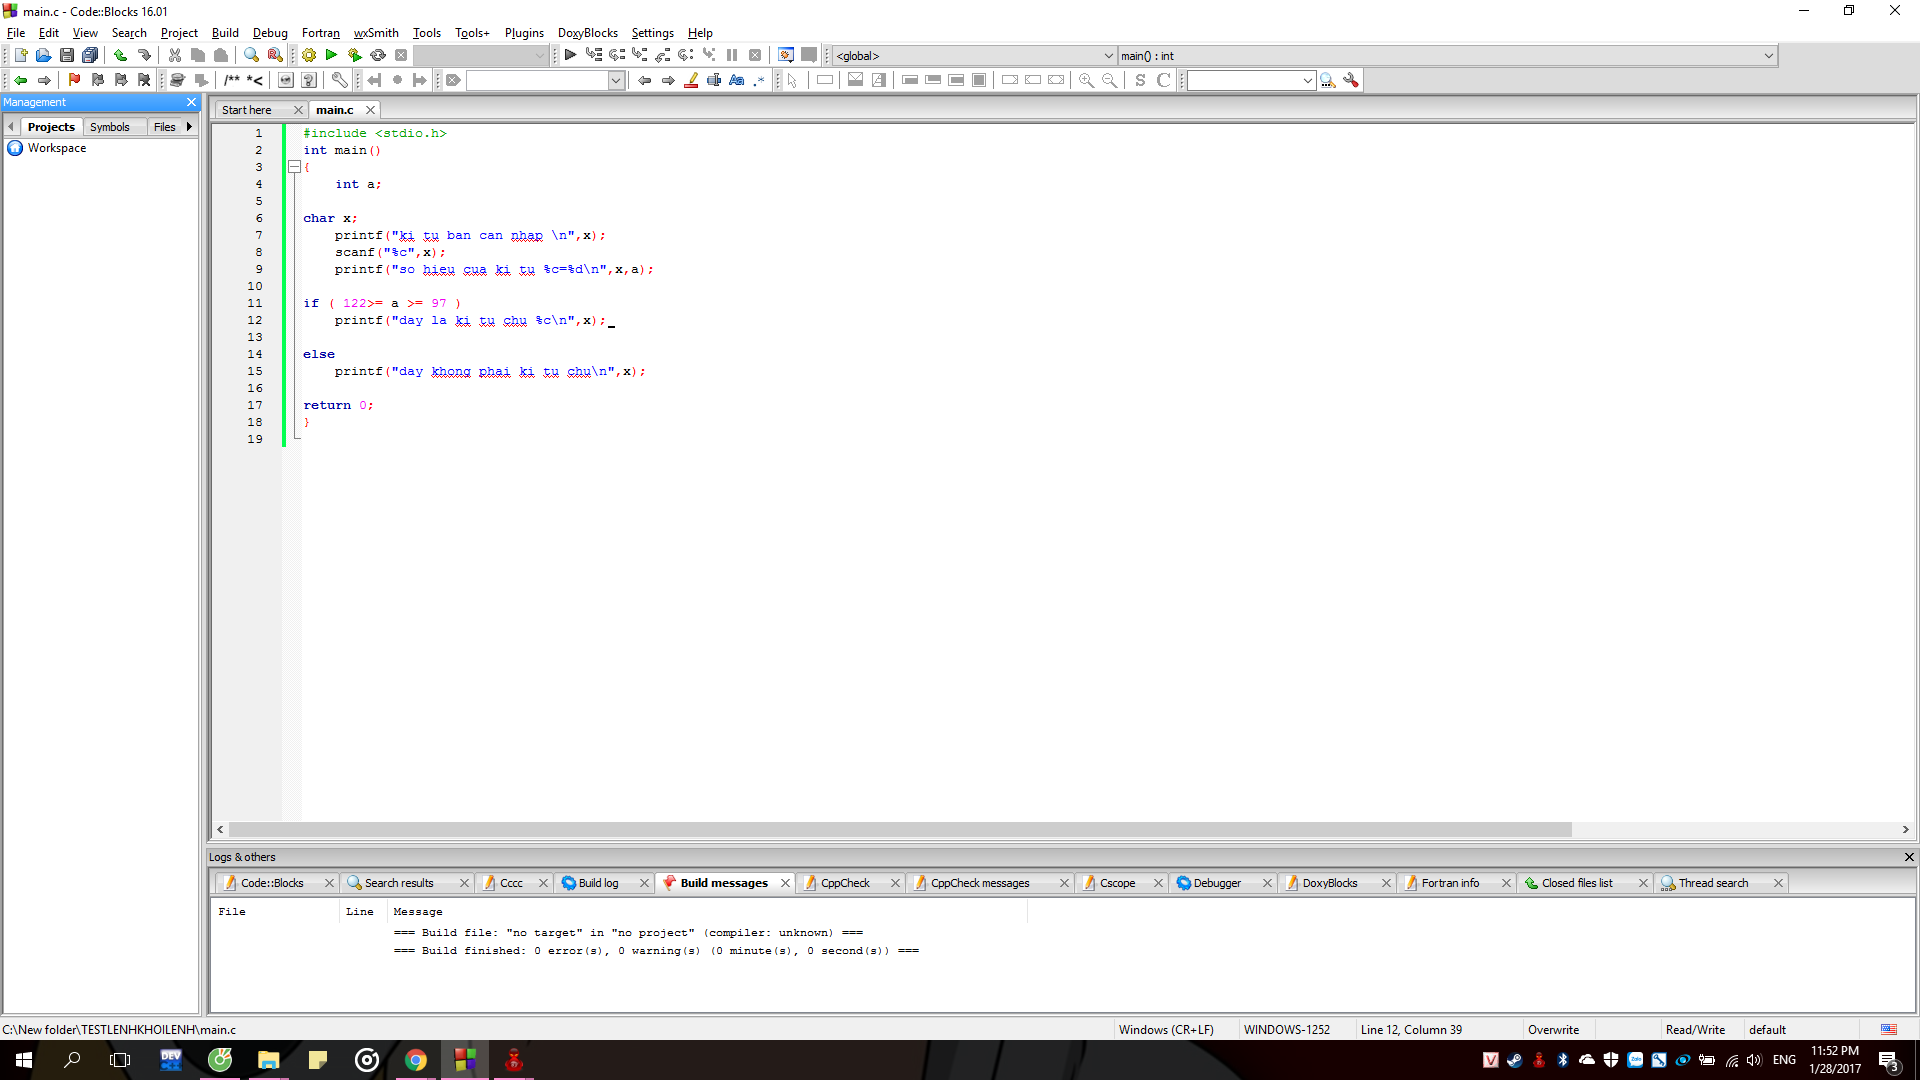Open Chrome from Windows taskbar

pyautogui.click(x=416, y=1060)
